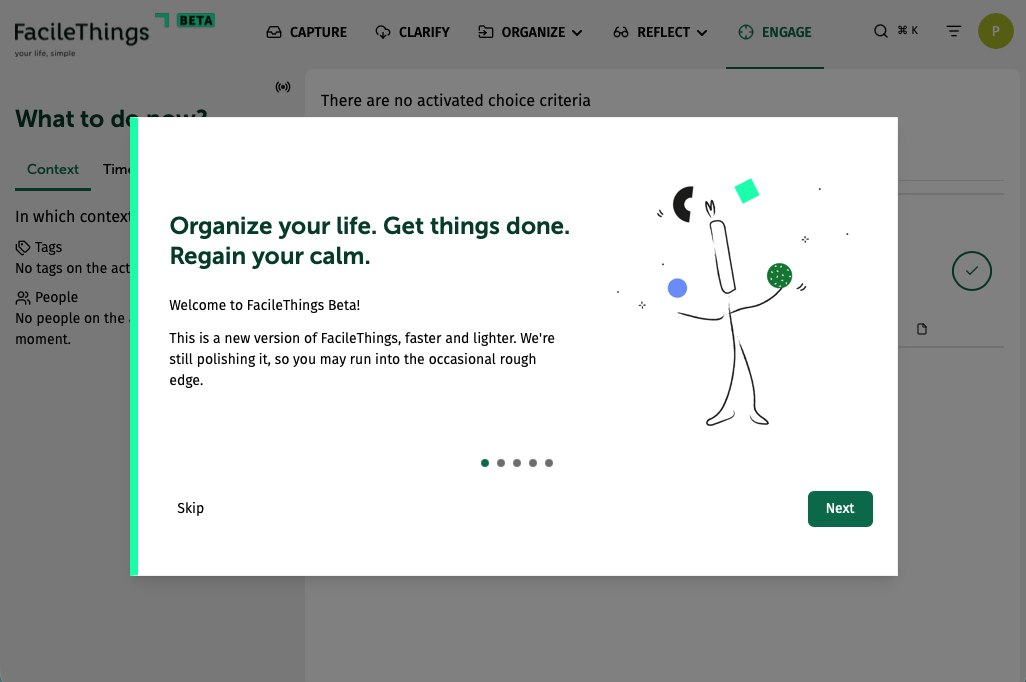Click the Engage crosshair icon
The width and height of the screenshot is (1026, 682).
(x=746, y=32)
